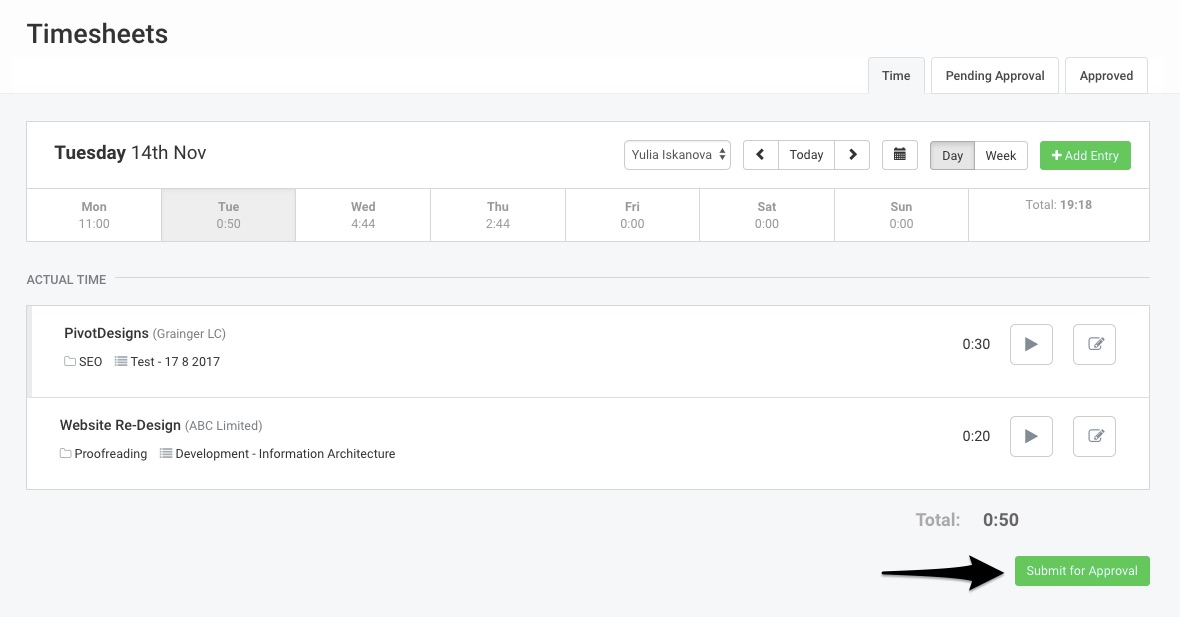Switch to the Pending Approval tab
This screenshot has width=1180, height=617.
click(994, 75)
